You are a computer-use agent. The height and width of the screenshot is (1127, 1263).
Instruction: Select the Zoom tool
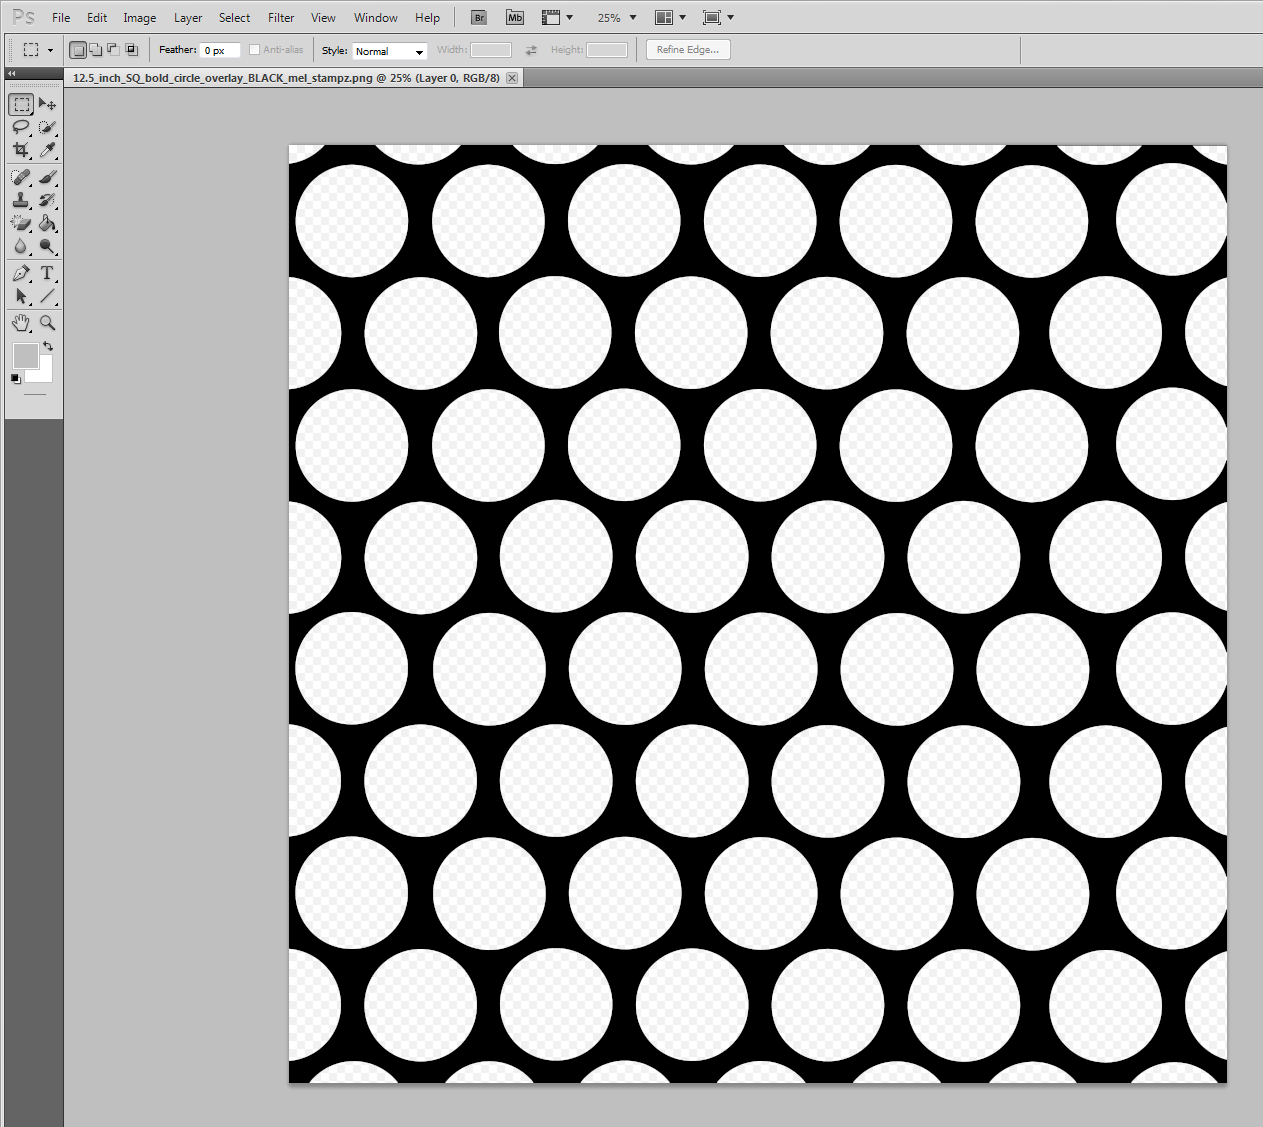(47, 322)
